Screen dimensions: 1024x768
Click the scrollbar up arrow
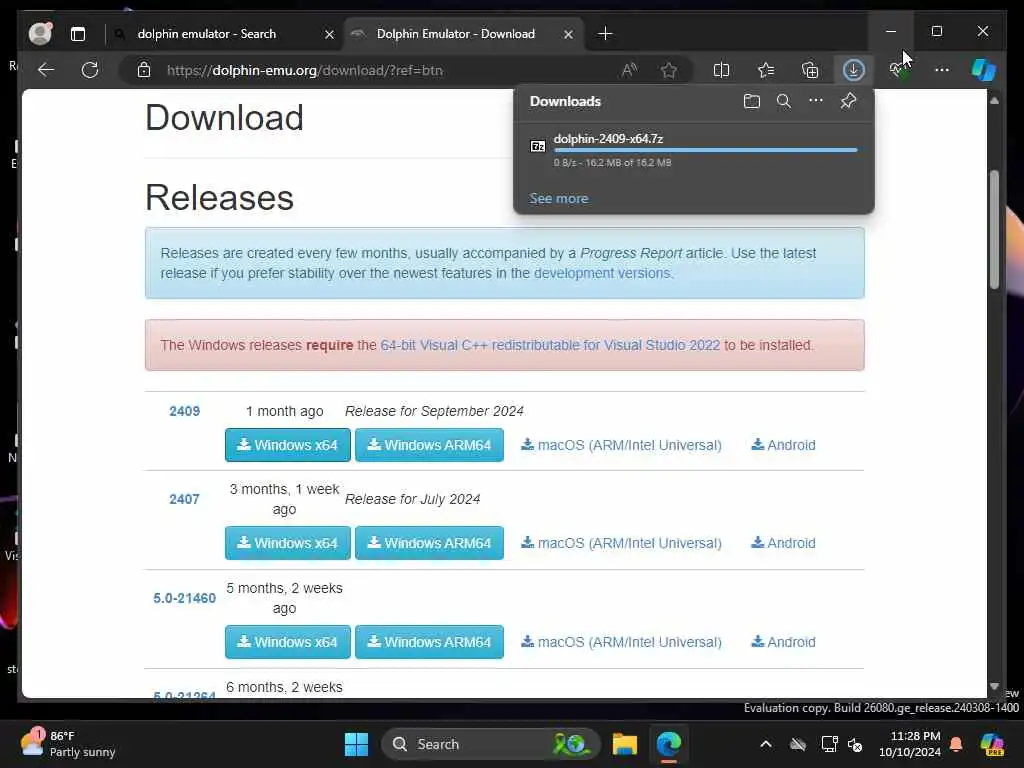994,101
